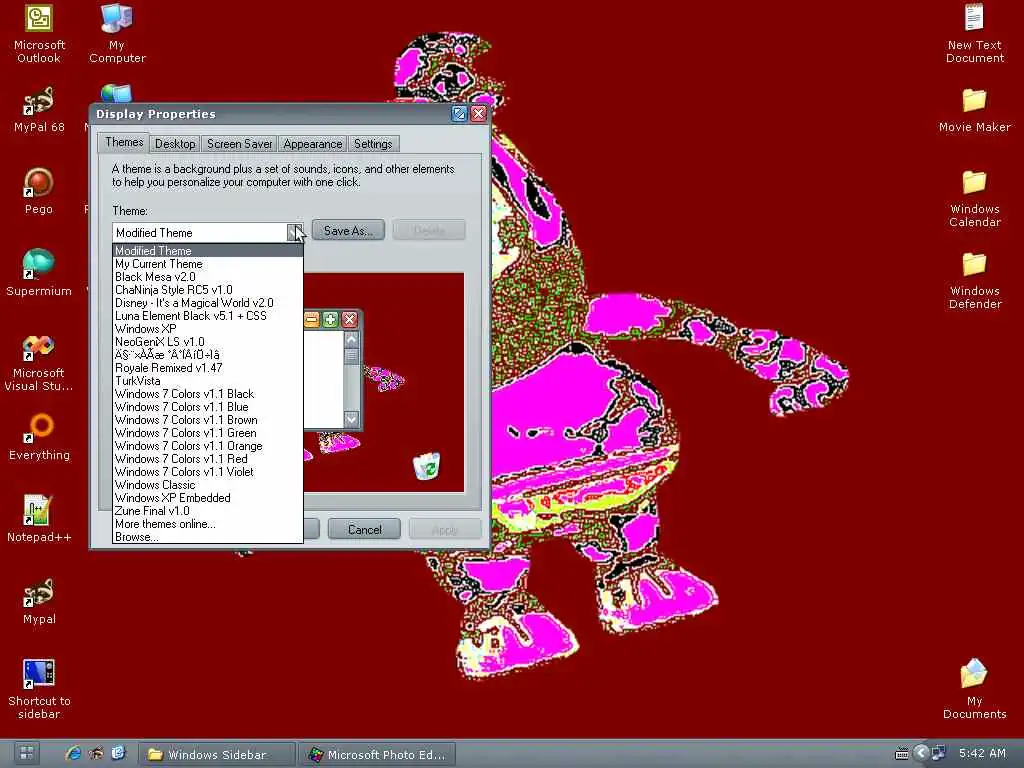Switch to the Appearance tab
The image size is (1024, 768).
[x=313, y=144]
